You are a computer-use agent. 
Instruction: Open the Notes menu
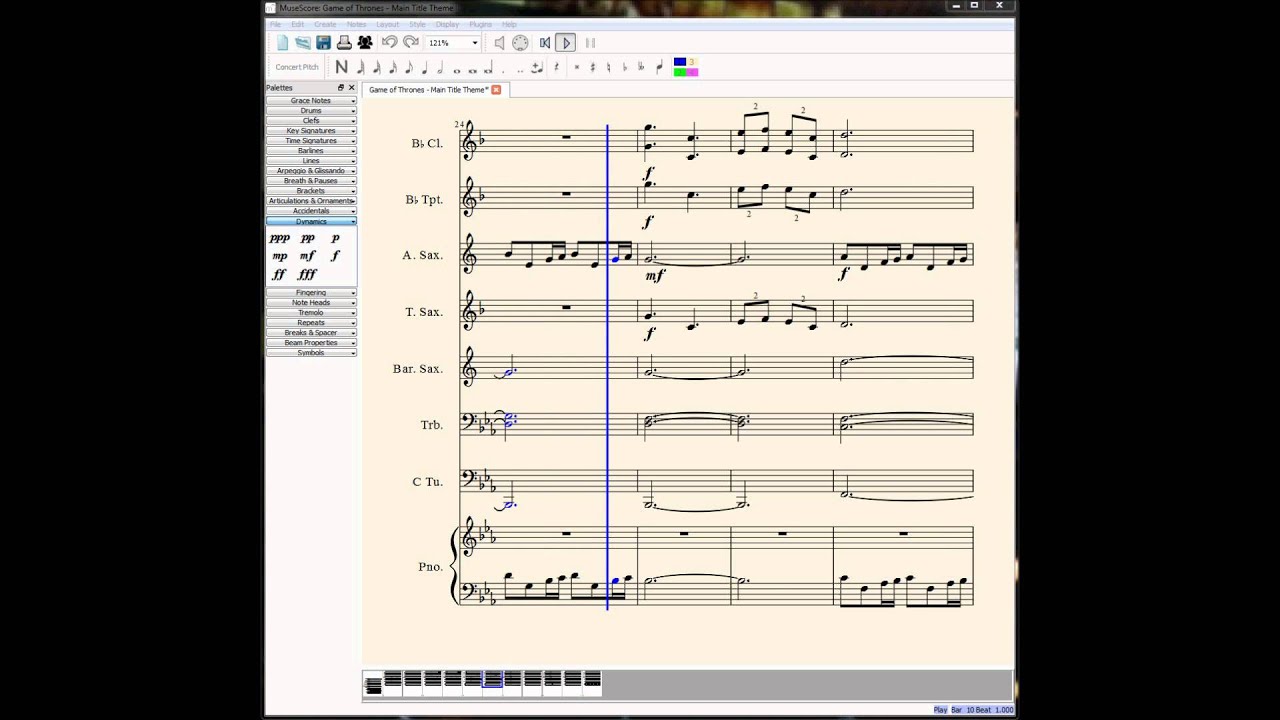click(x=356, y=24)
